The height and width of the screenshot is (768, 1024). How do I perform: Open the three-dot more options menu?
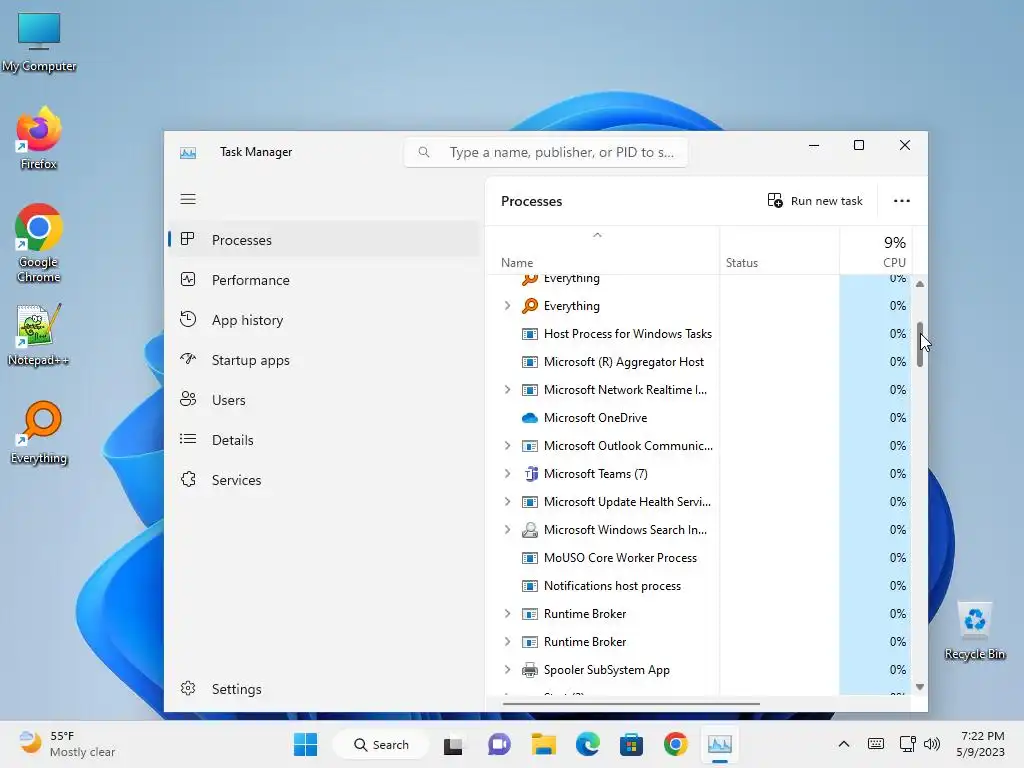902,201
